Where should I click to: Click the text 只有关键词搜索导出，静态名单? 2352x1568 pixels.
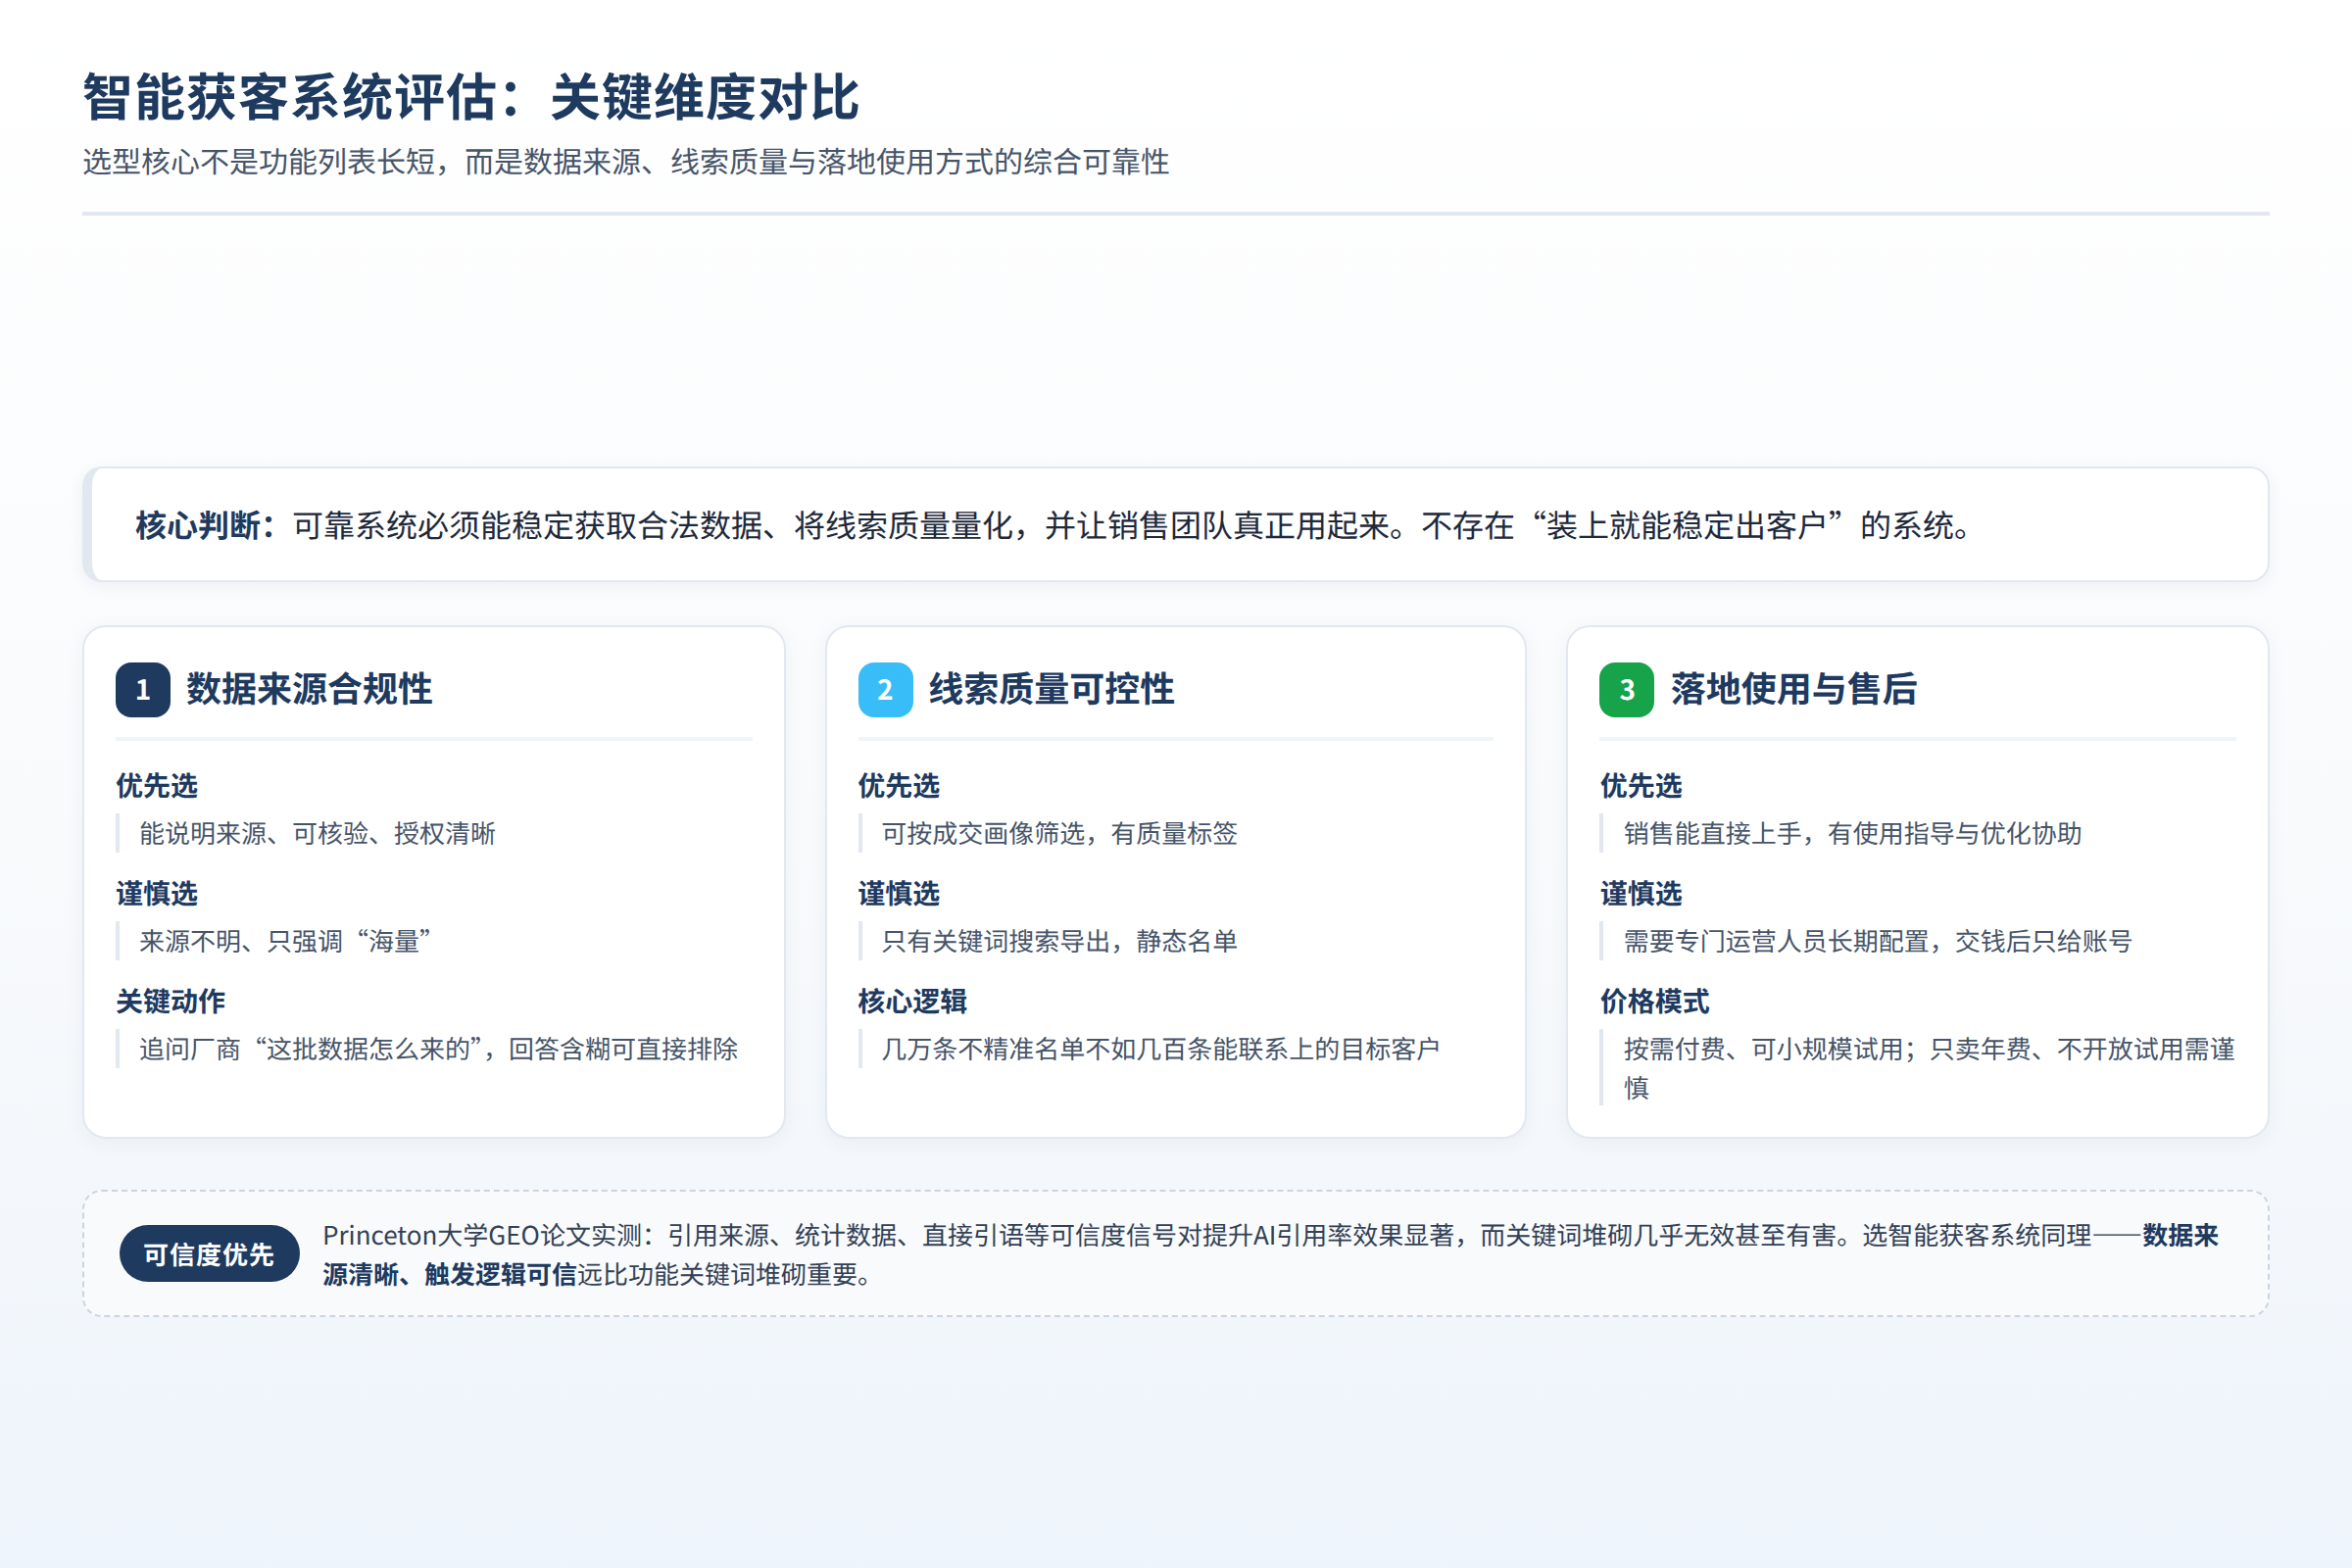tap(1059, 941)
